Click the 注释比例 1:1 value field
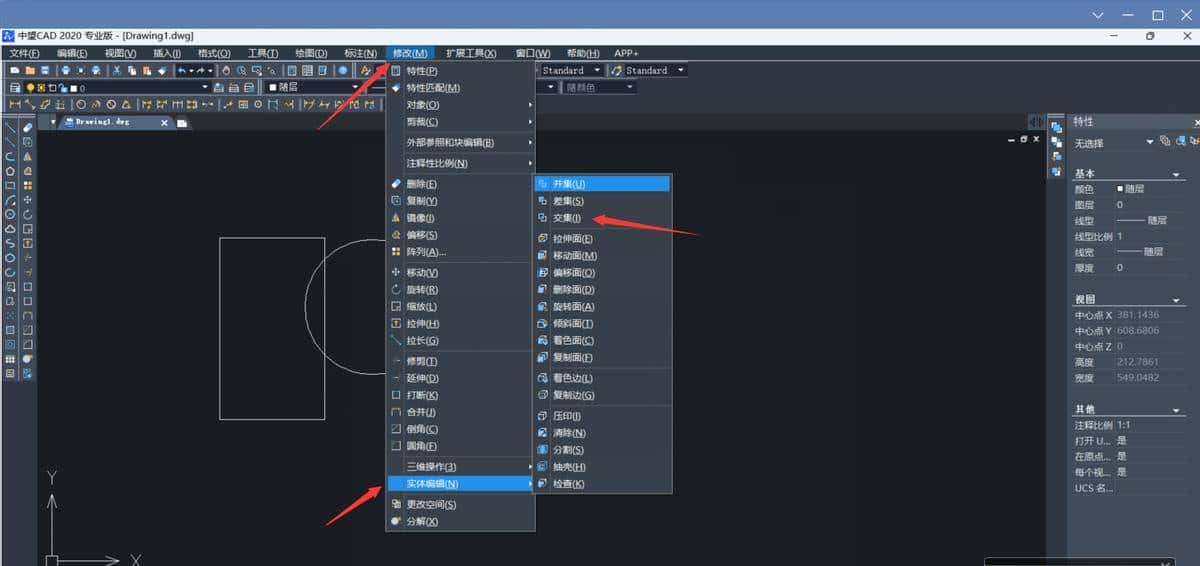 point(1150,425)
